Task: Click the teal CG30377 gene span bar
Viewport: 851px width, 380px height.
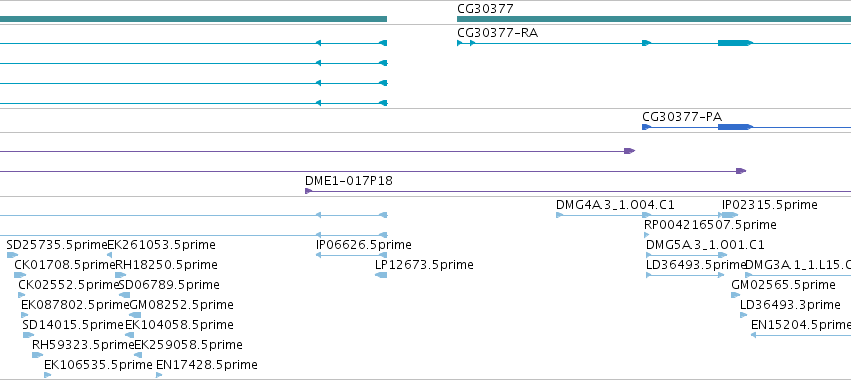Action: point(654,19)
